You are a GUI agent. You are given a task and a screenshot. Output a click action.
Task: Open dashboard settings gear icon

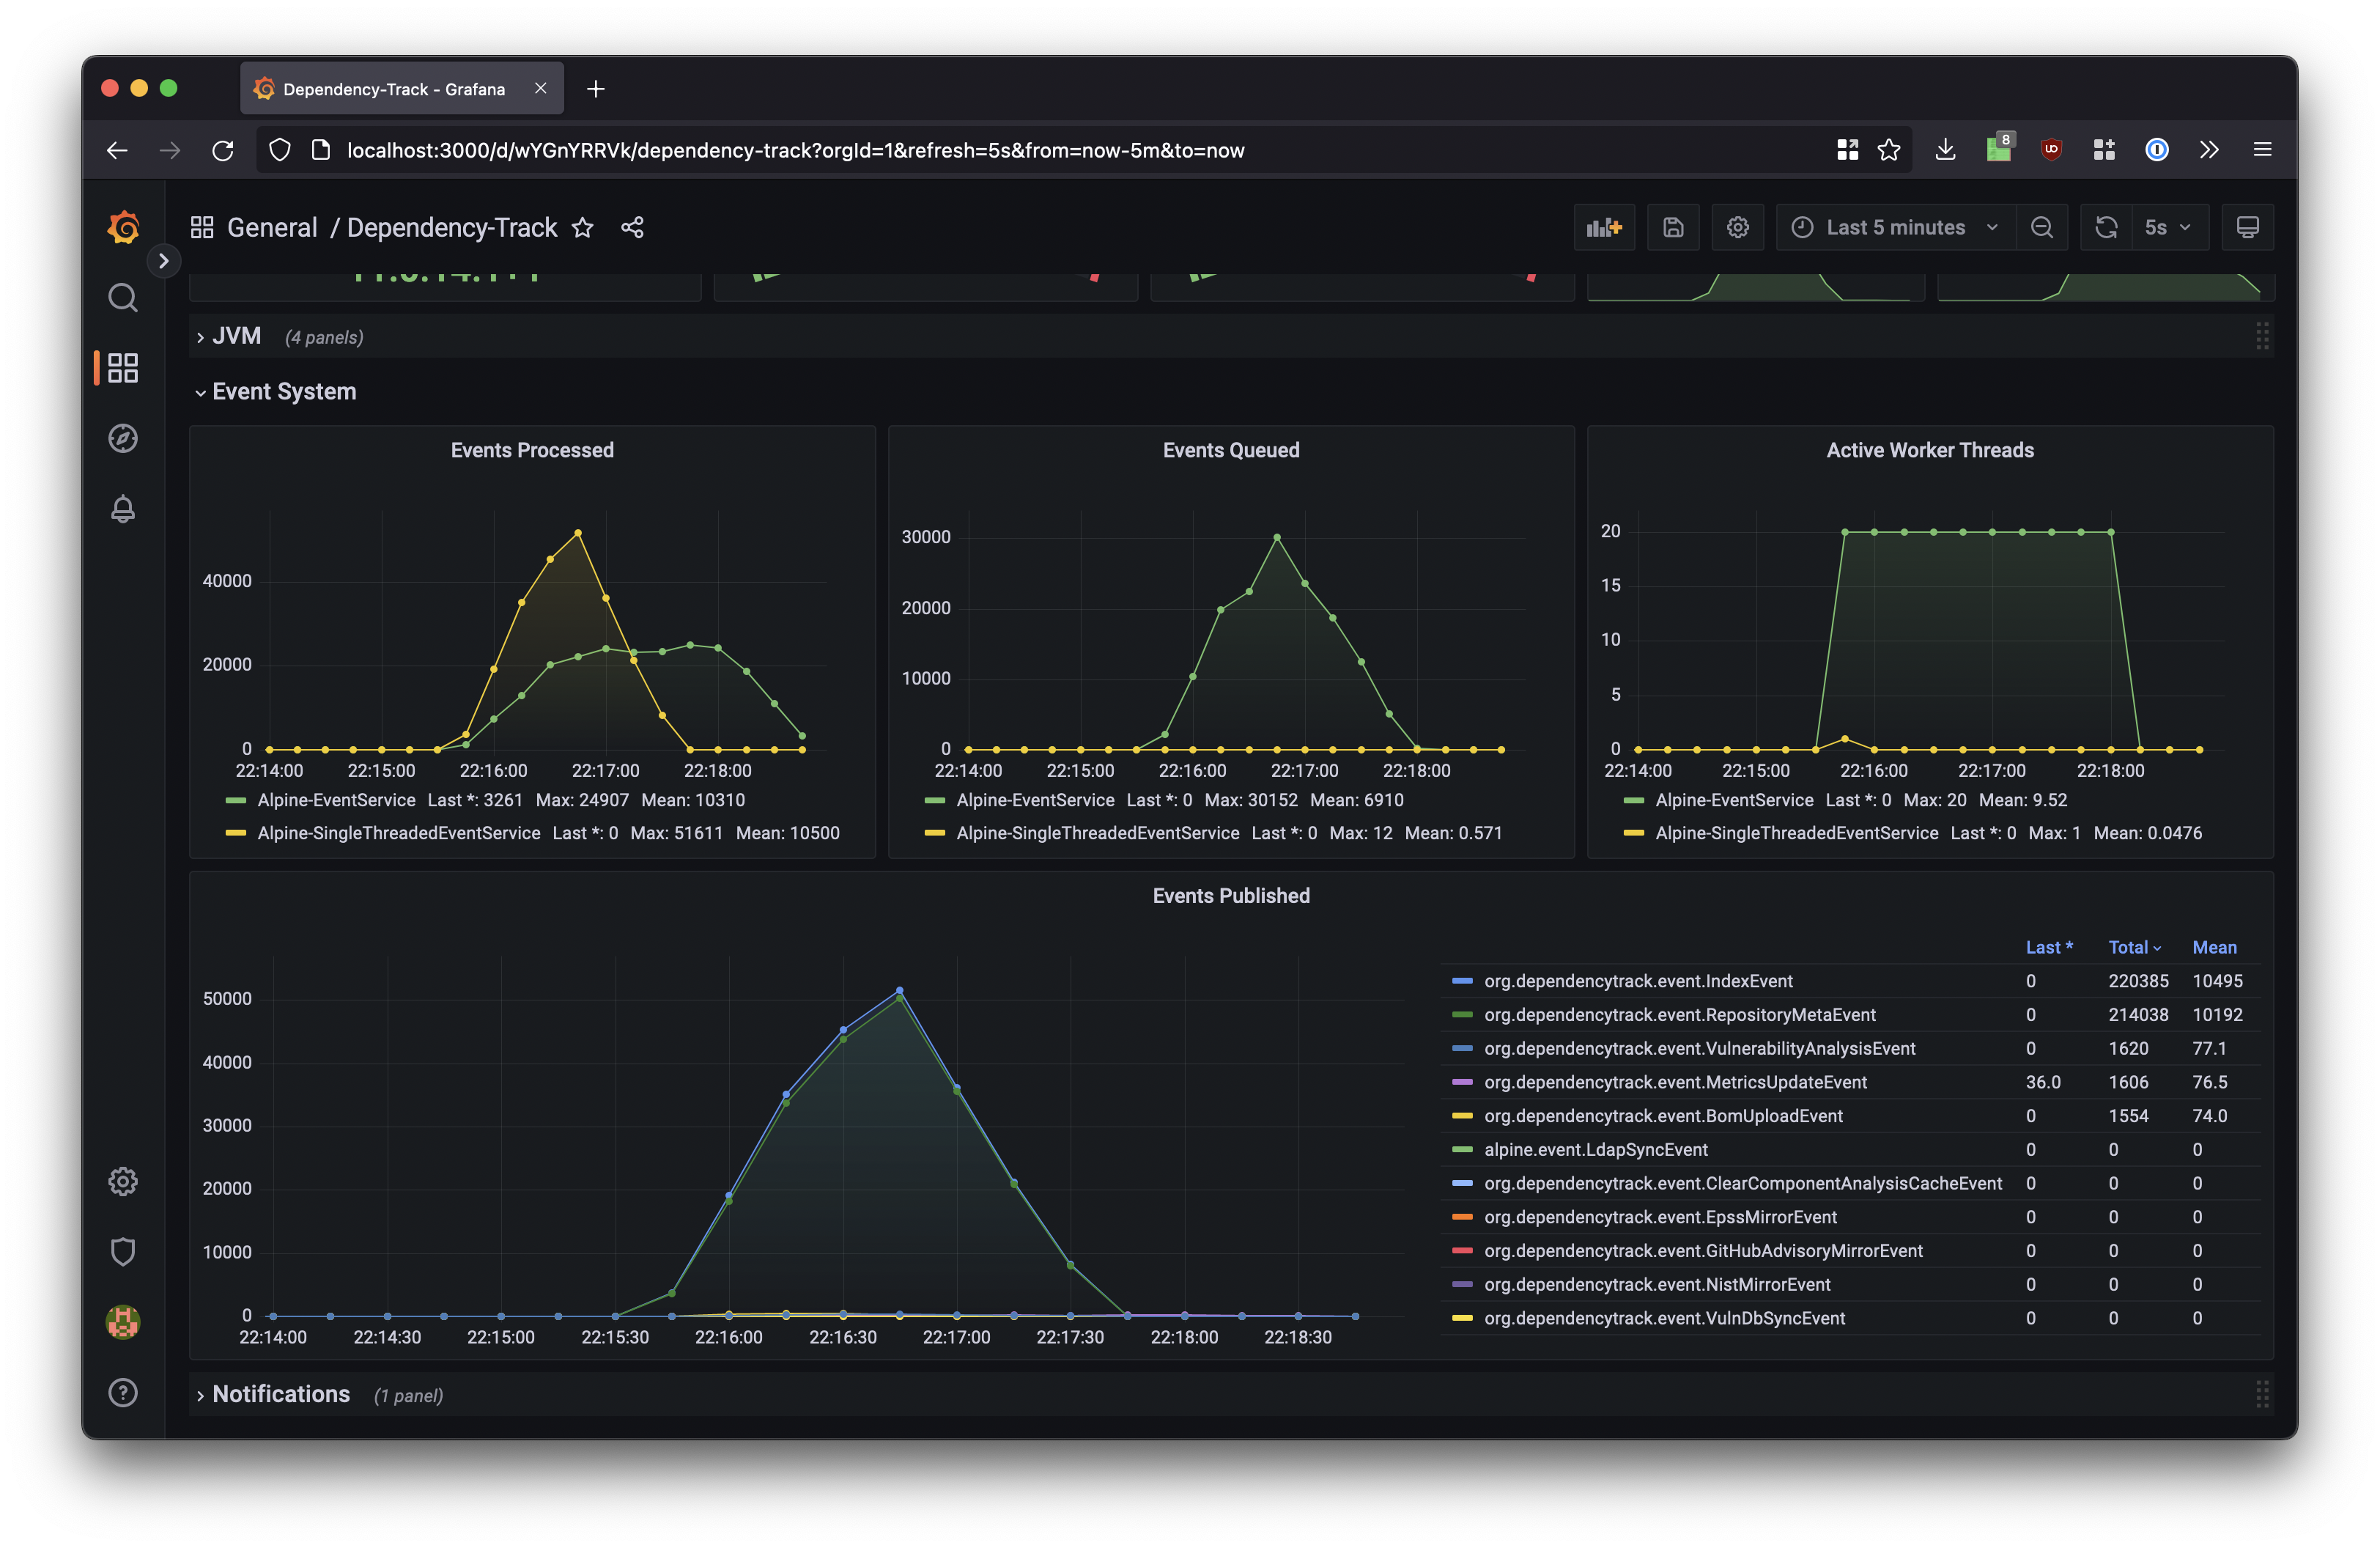[x=1738, y=228]
